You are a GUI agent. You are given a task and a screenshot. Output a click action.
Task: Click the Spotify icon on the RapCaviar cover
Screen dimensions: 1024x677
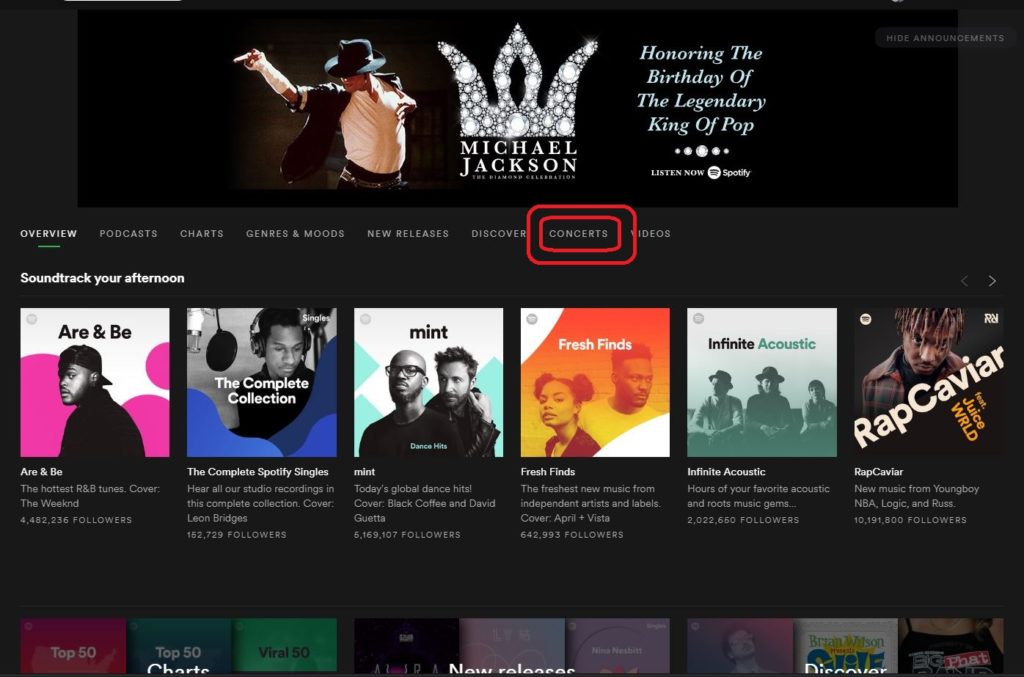click(x=867, y=320)
